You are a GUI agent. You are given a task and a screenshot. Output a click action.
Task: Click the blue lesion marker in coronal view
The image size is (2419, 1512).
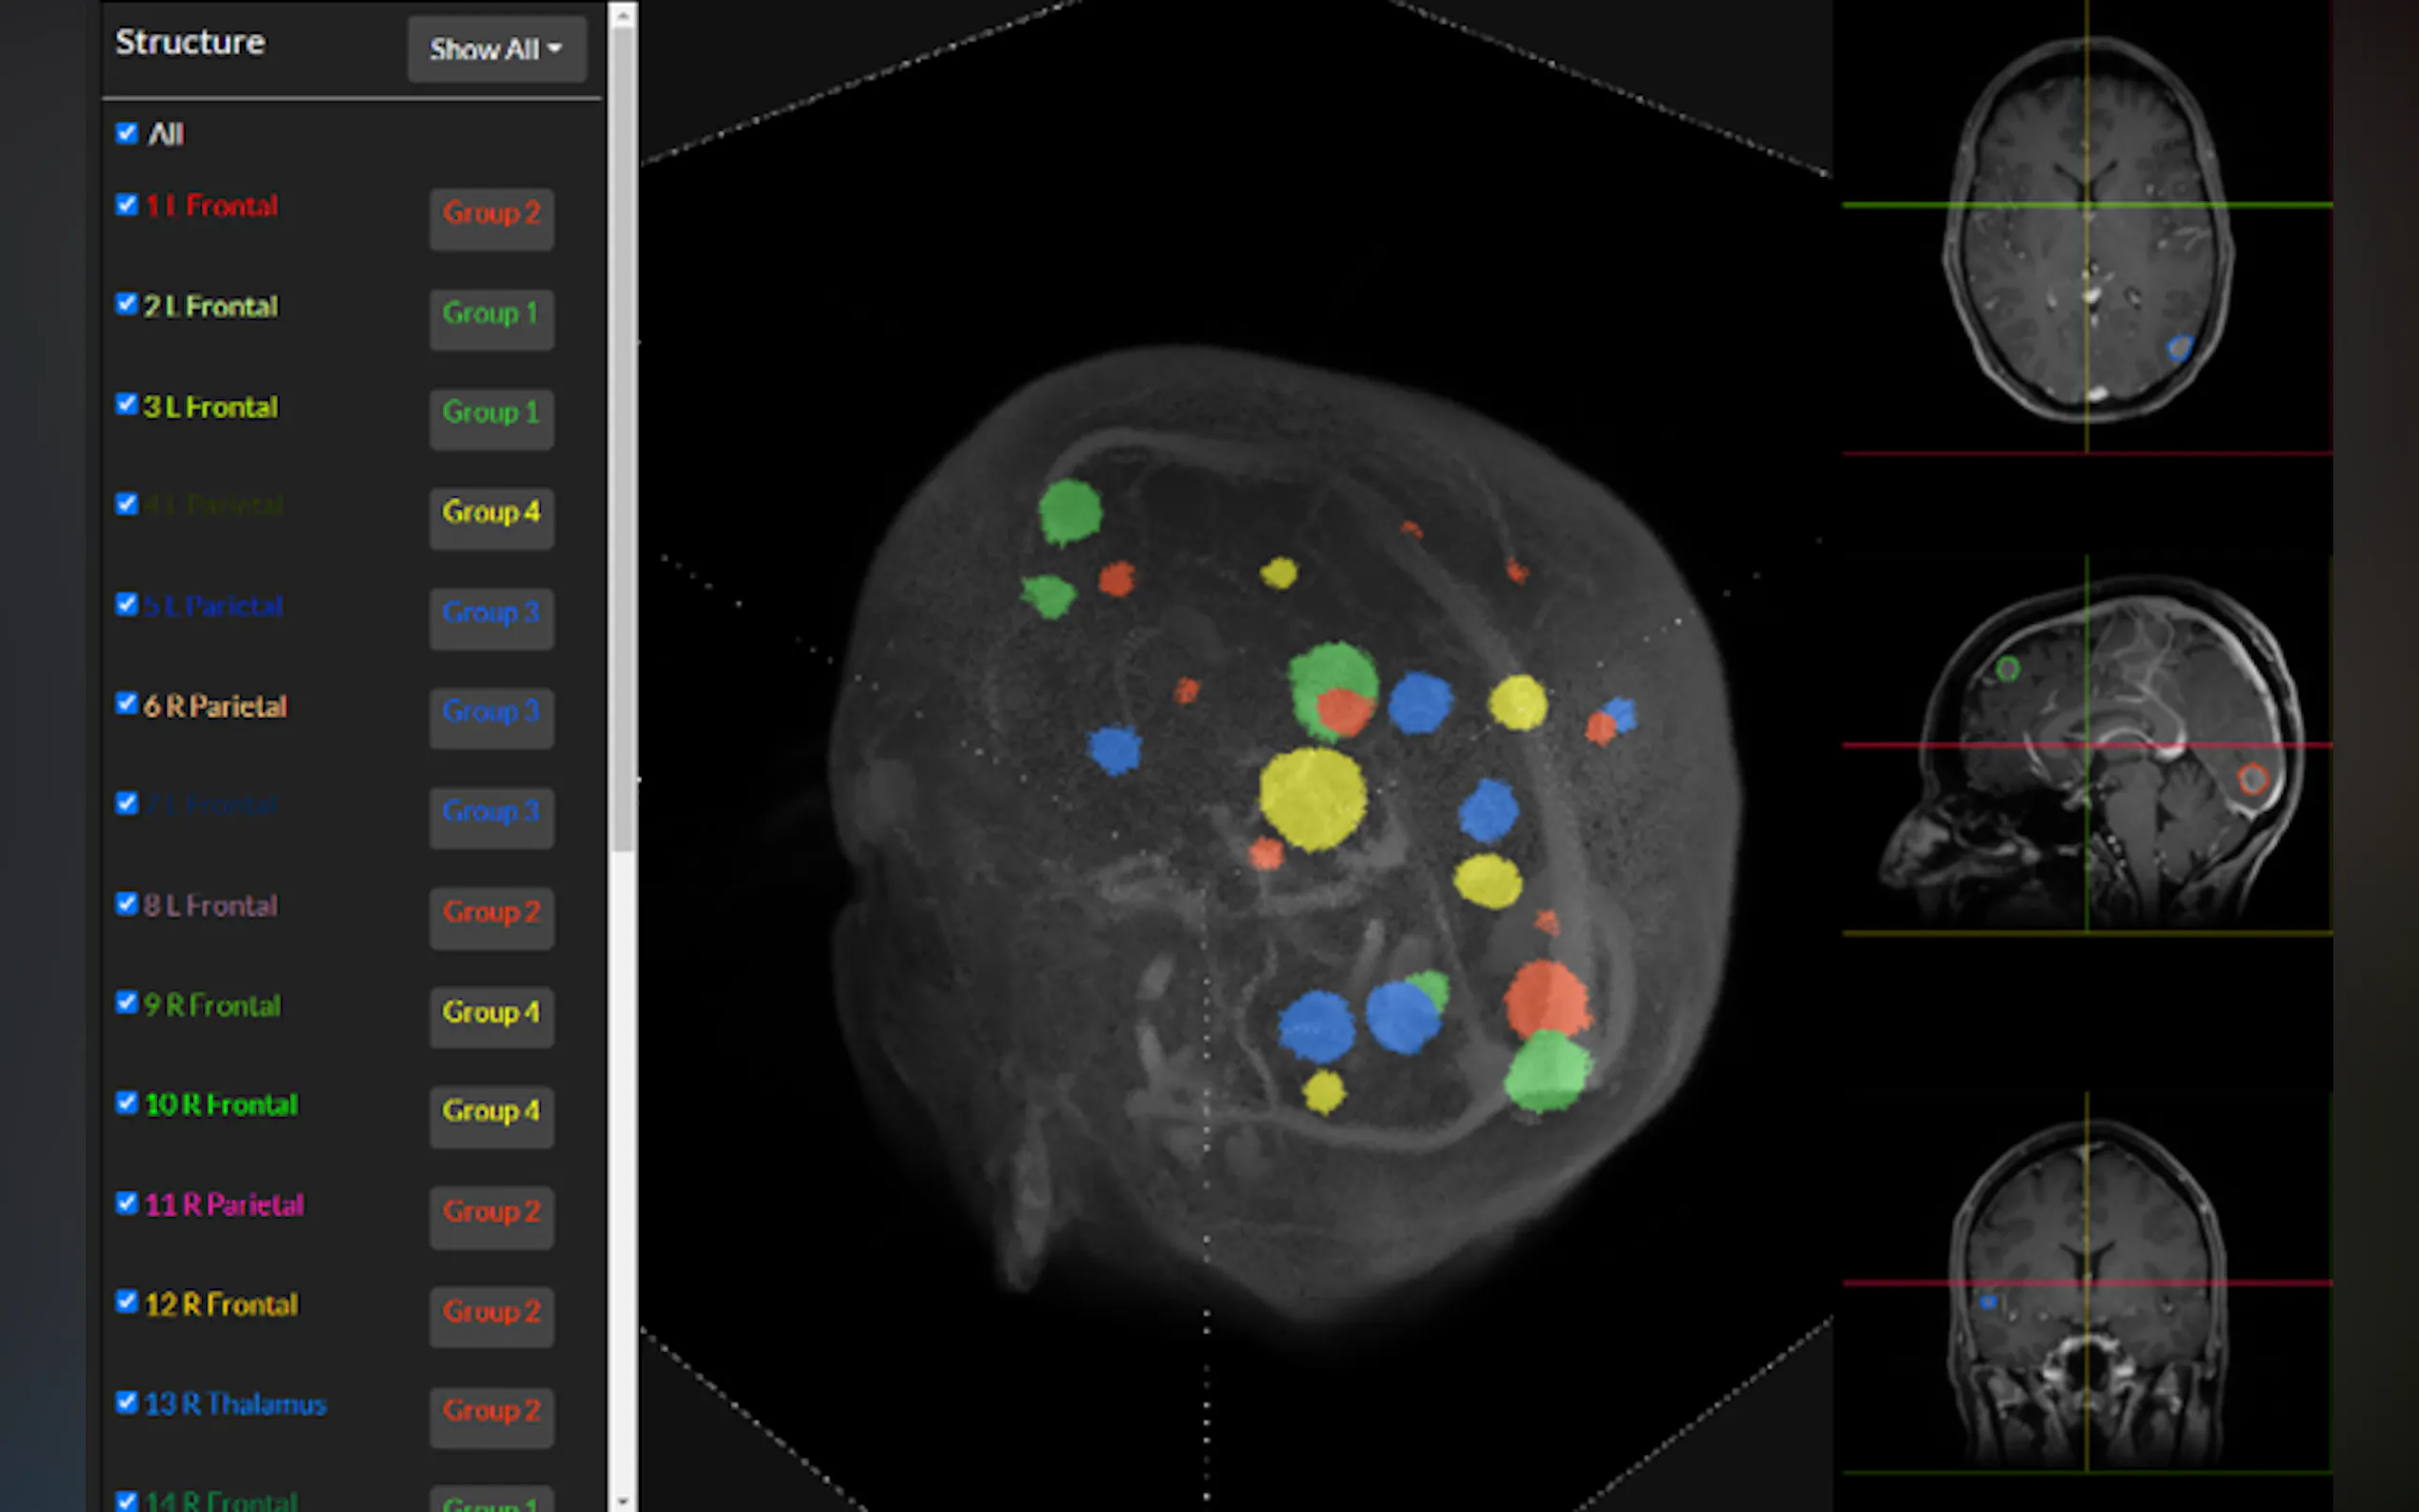[1989, 1302]
